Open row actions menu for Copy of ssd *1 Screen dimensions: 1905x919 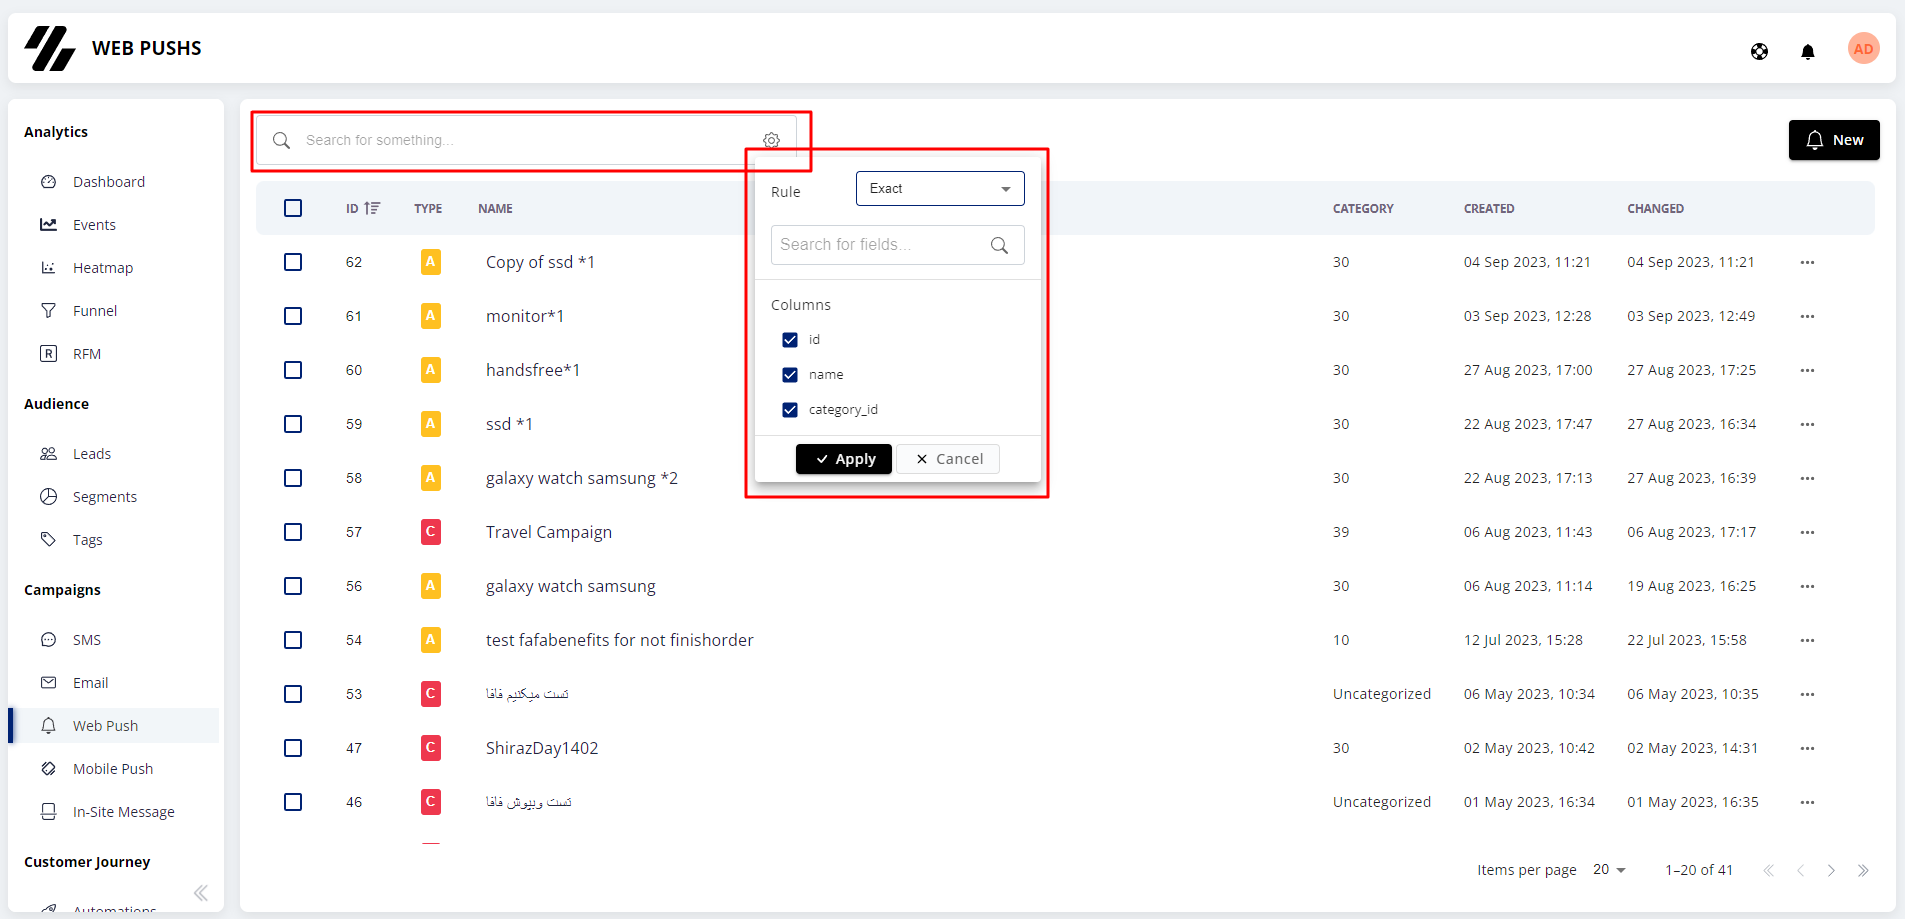pyautogui.click(x=1807, y=262)
